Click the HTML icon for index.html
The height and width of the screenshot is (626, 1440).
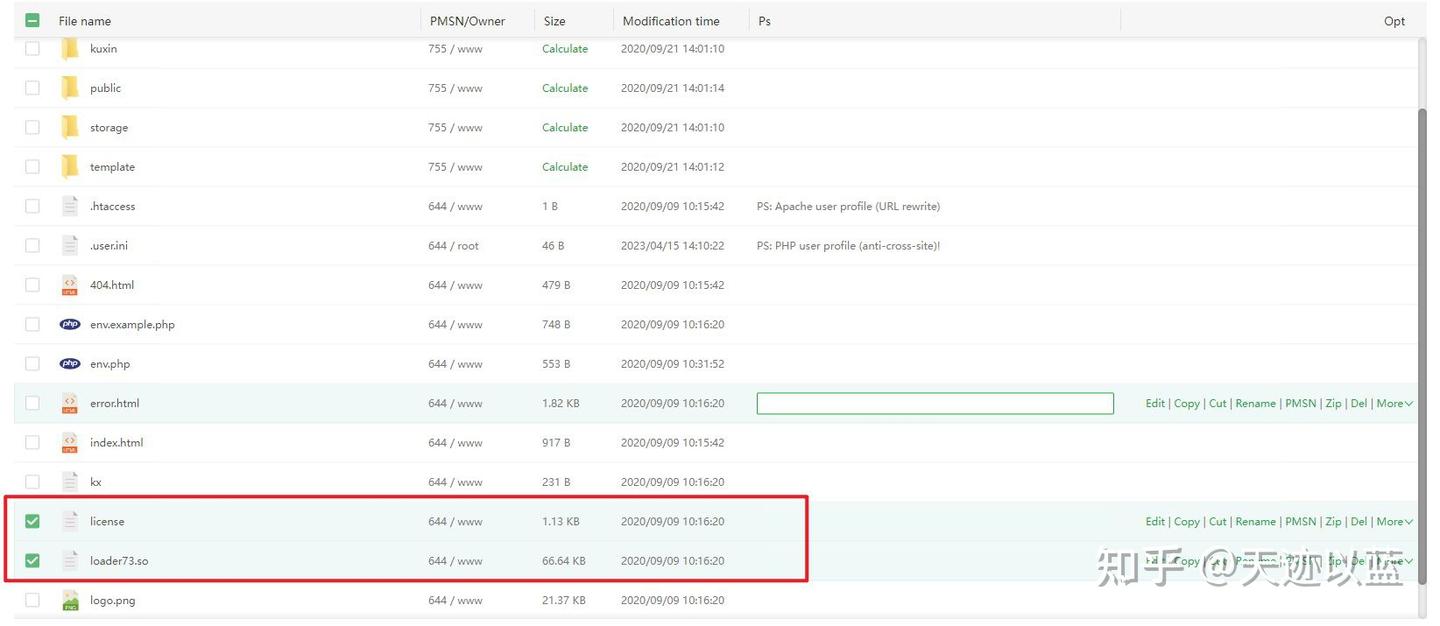[x=69, y=442]
